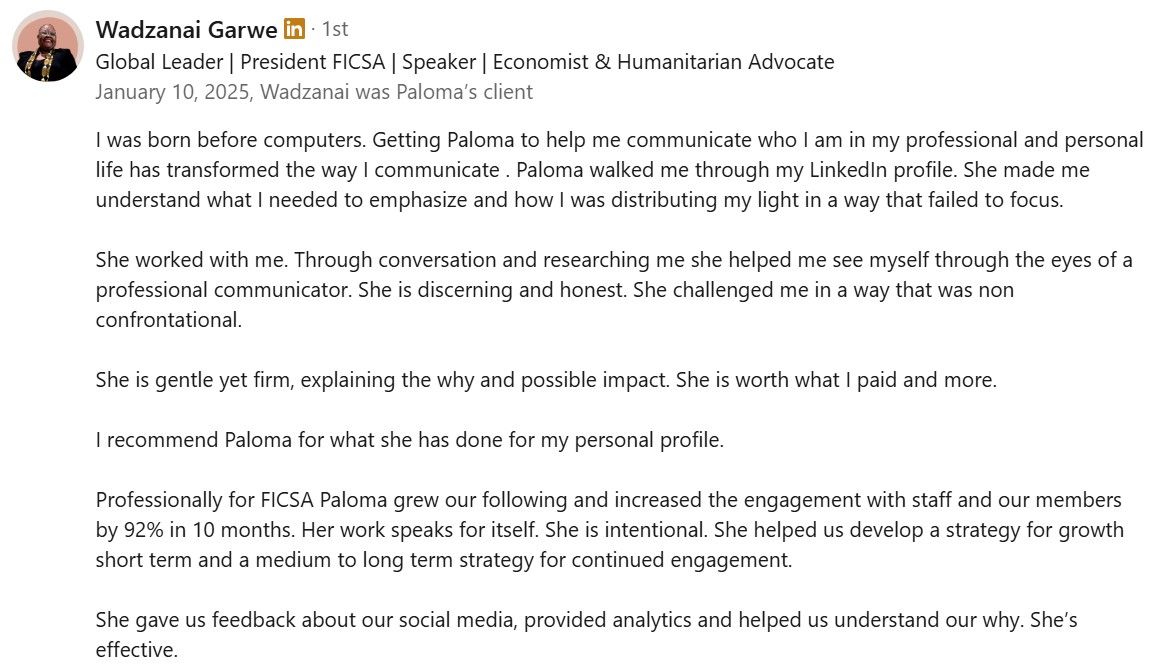Click the line 'I recommend Paloma for what she has done'
Image resolution: width=1155 pixels, height=671 pixels.
click(x=410, y=440)
